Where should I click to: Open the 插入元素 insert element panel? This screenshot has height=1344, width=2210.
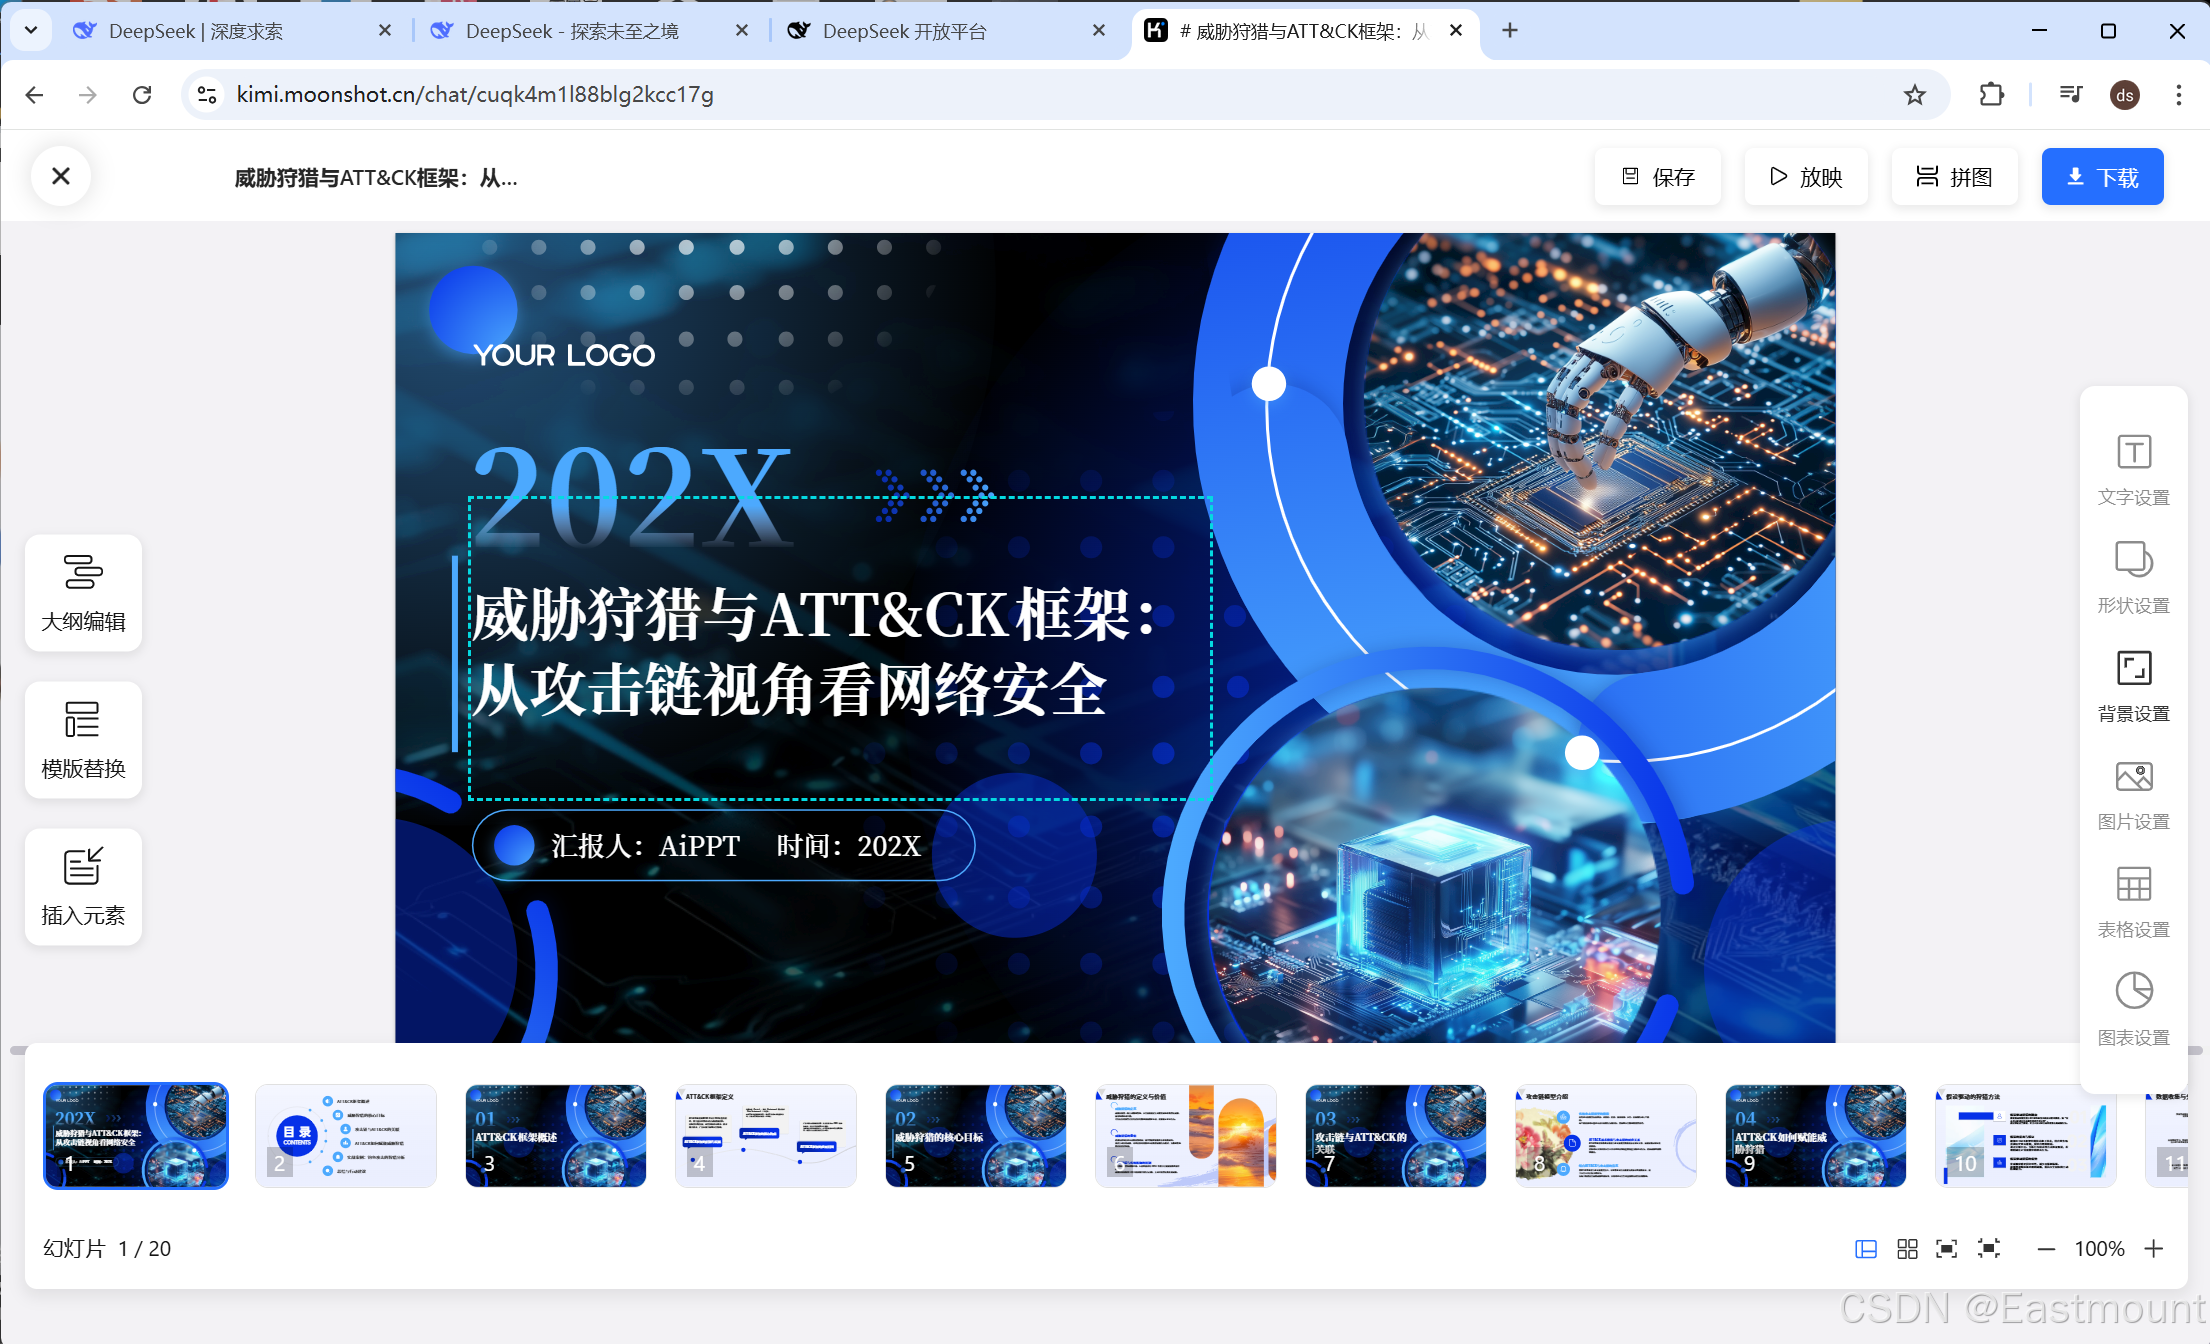(x=83, y=887)
